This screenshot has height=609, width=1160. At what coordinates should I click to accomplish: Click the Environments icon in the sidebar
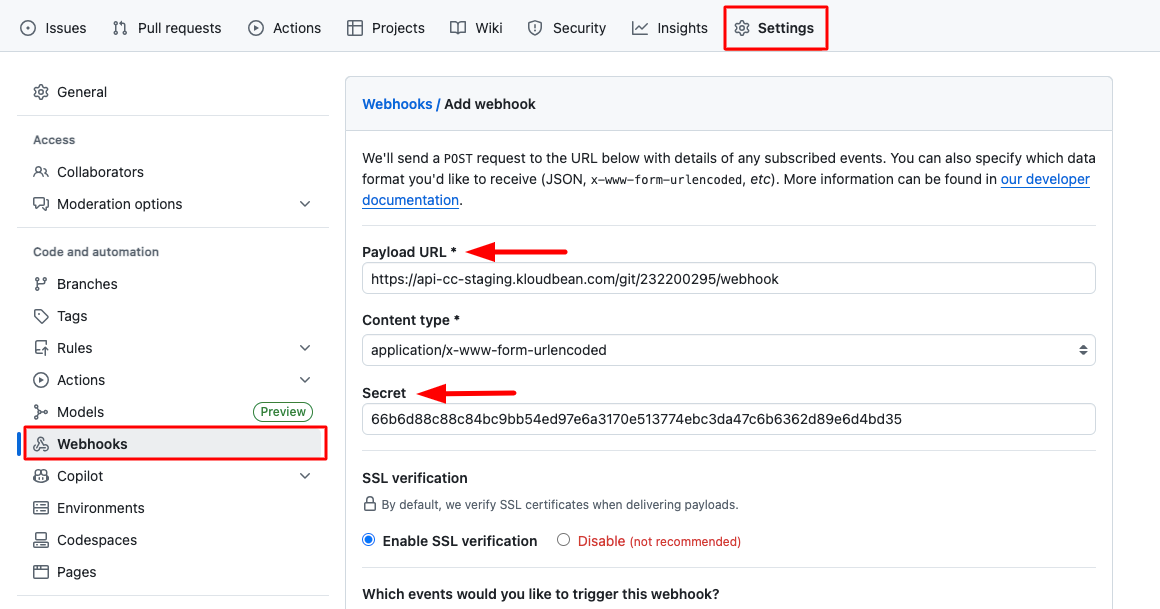[x=41, y=508]
